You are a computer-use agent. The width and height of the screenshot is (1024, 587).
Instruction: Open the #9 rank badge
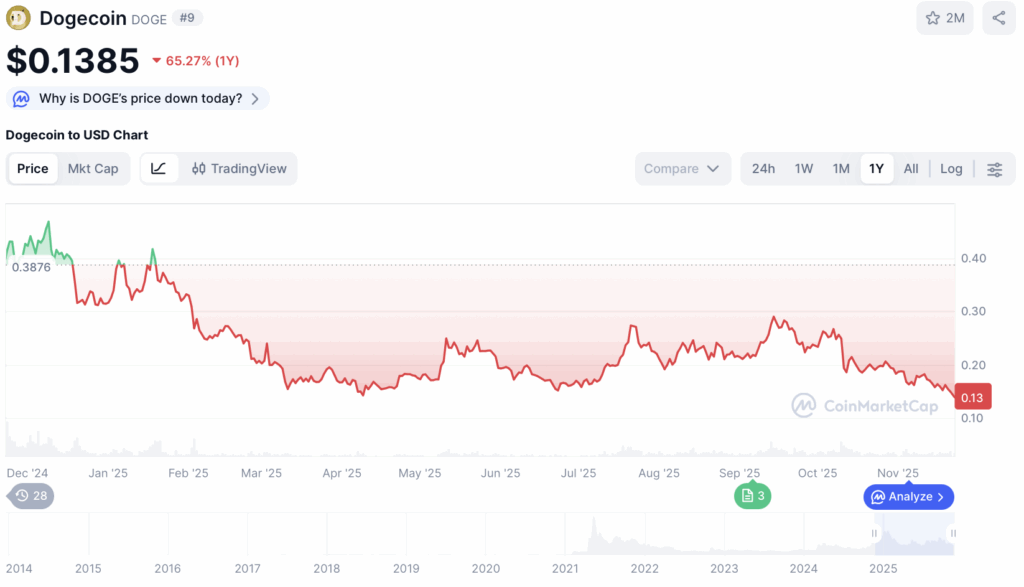point(187,17)
